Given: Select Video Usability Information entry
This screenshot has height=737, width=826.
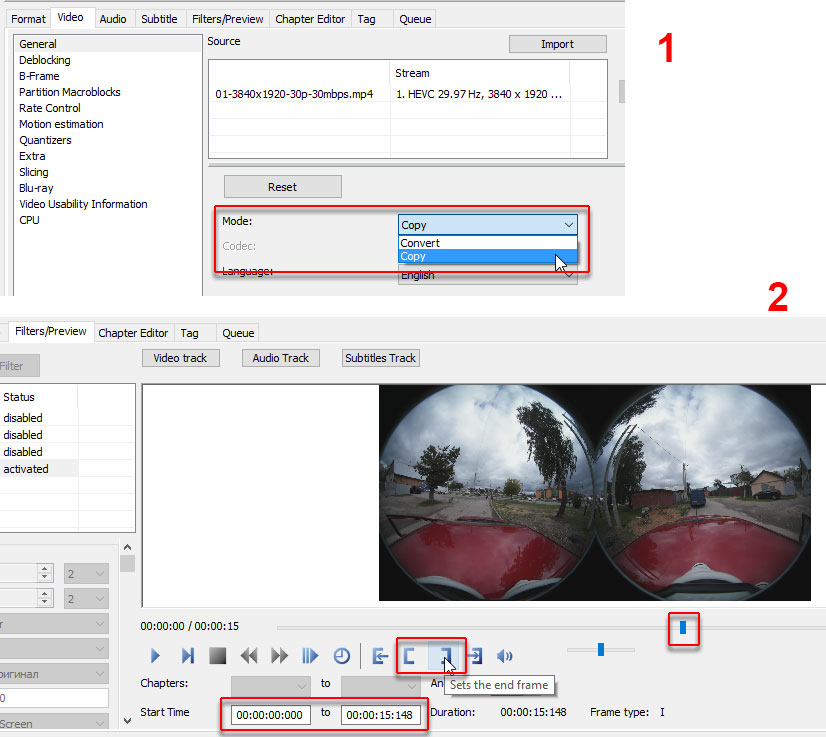Looking at the screenshot, I should 107,204.
